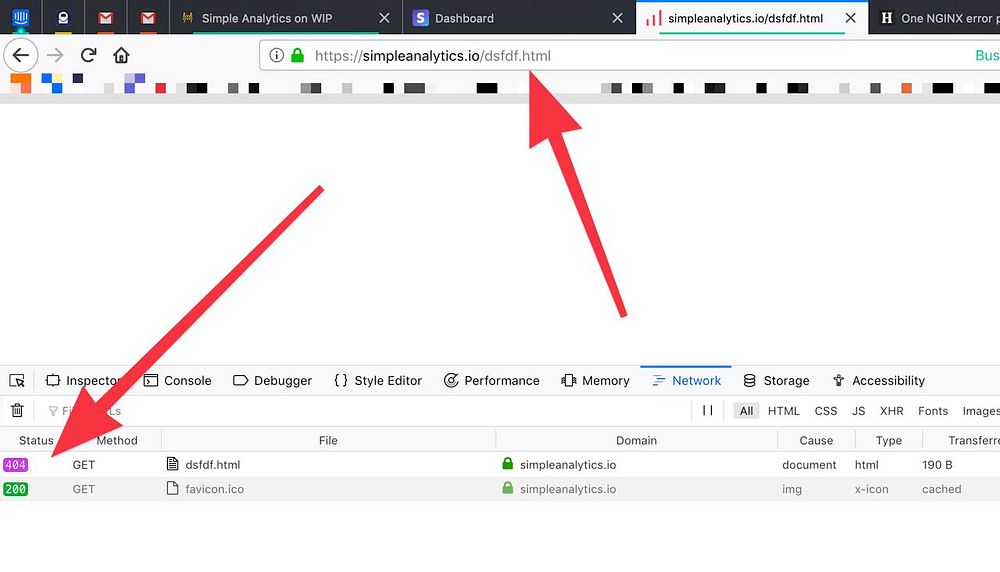The image size is (1000, 572).
Task: Show site information from the info icon
Action: tap(276, 55)
